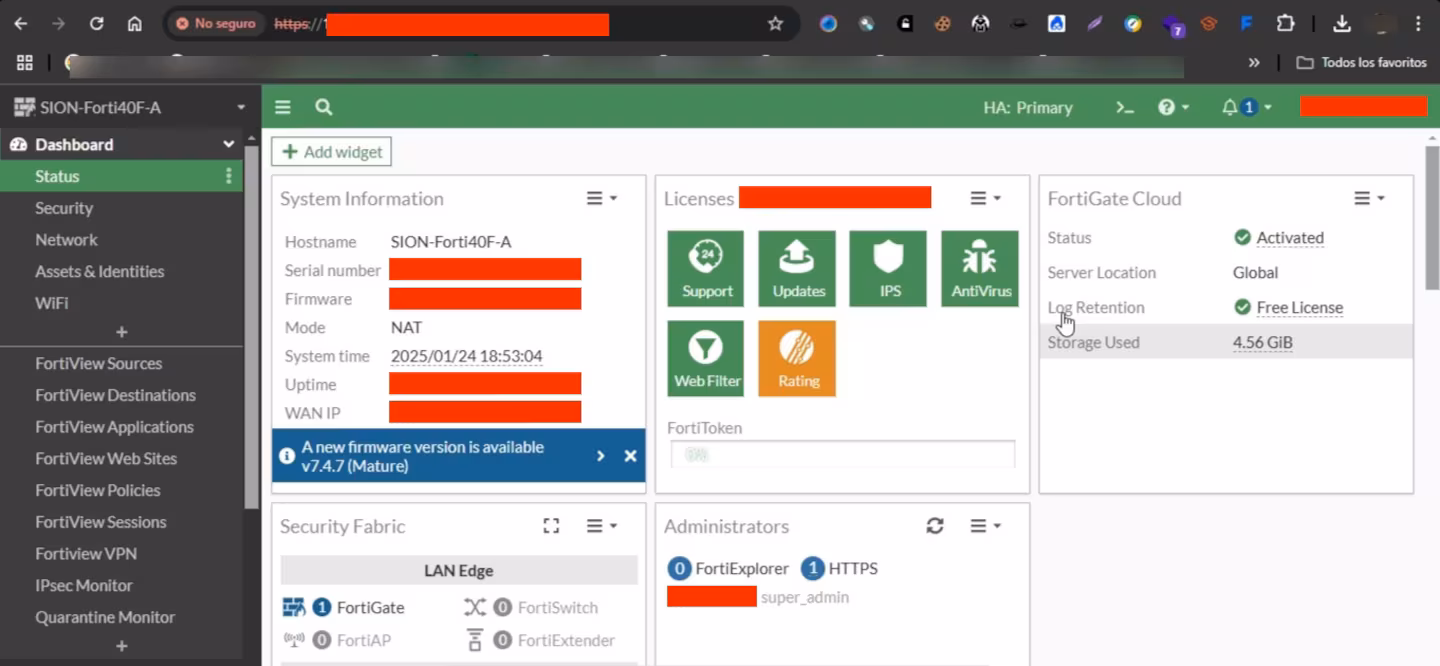Open FortiView Sources dashboard
The width and height of the screenshot is (1440, 666).
click(x=98, y=364)
